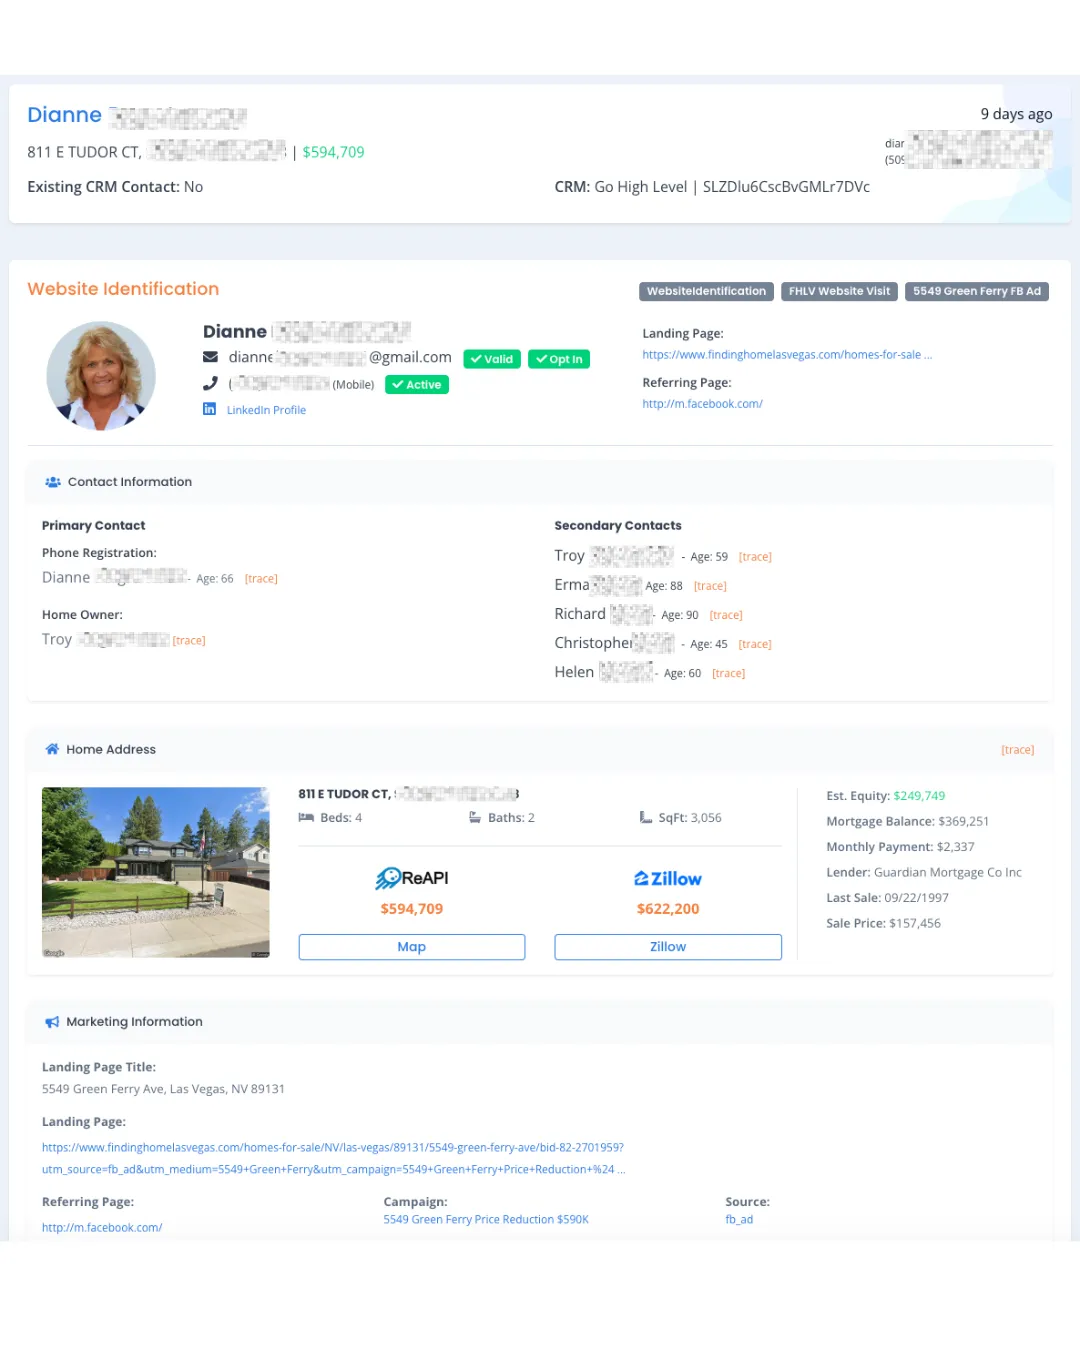Open the house street view photo
Image resolution: width=1080 pixels, height=1350 pixels.
click(x=156, y=872)
